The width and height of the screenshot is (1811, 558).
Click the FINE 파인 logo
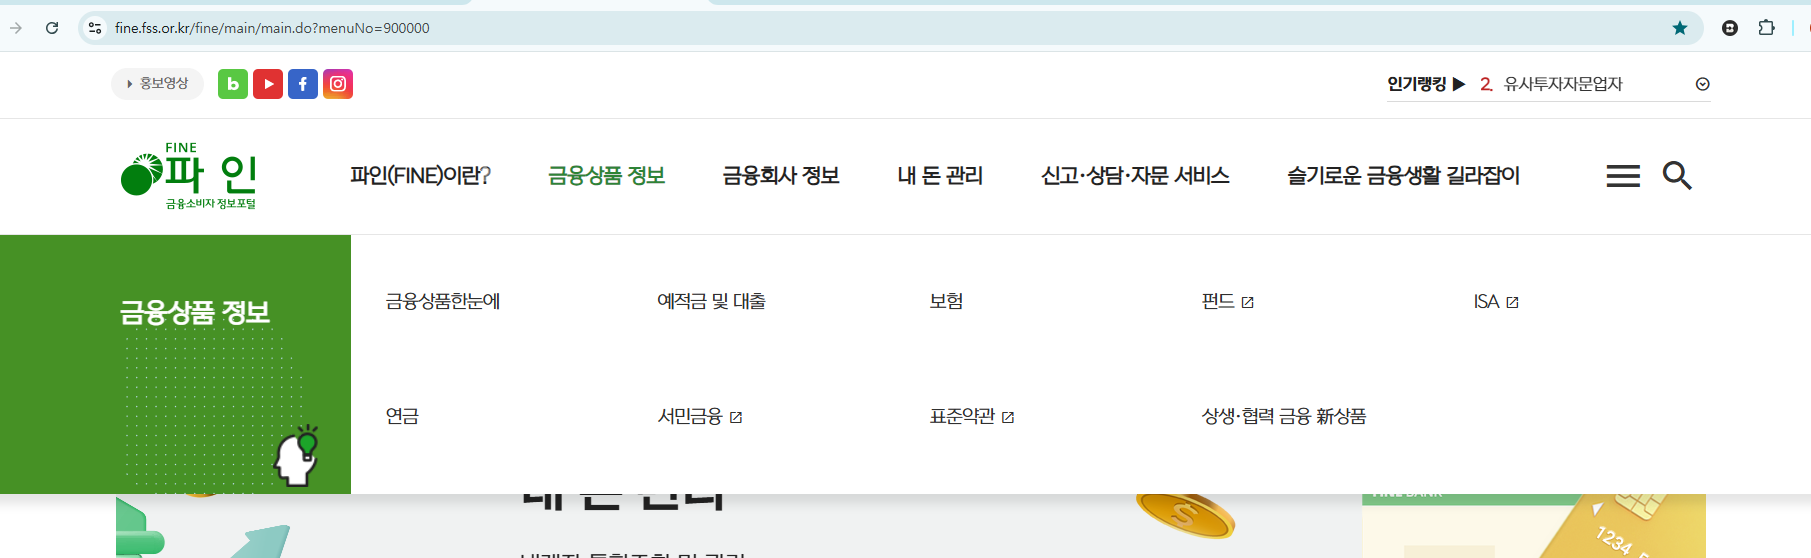(189, 176)
